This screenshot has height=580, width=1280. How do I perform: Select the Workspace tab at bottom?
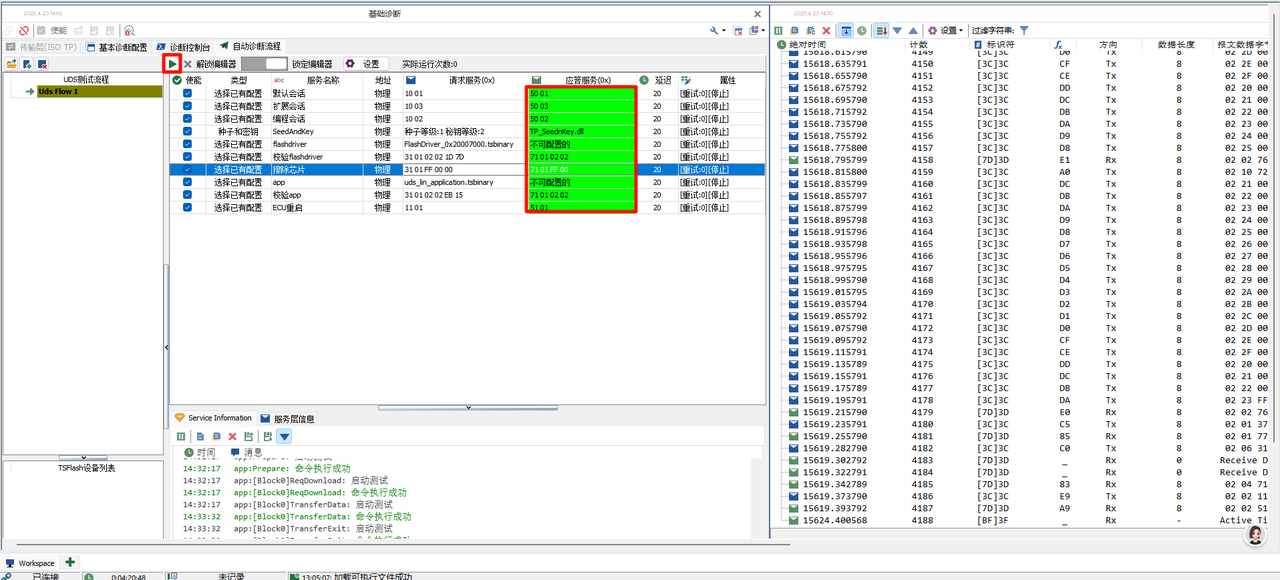[x=30, y=563]
